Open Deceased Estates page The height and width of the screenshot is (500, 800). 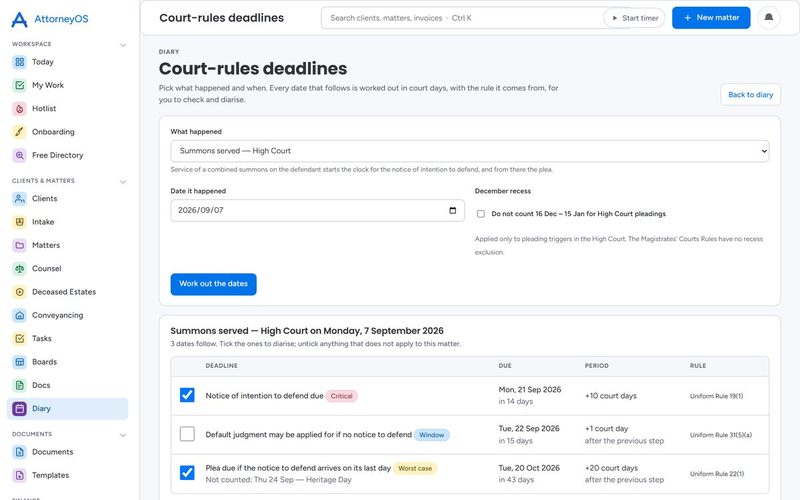[x=67, y=292]
